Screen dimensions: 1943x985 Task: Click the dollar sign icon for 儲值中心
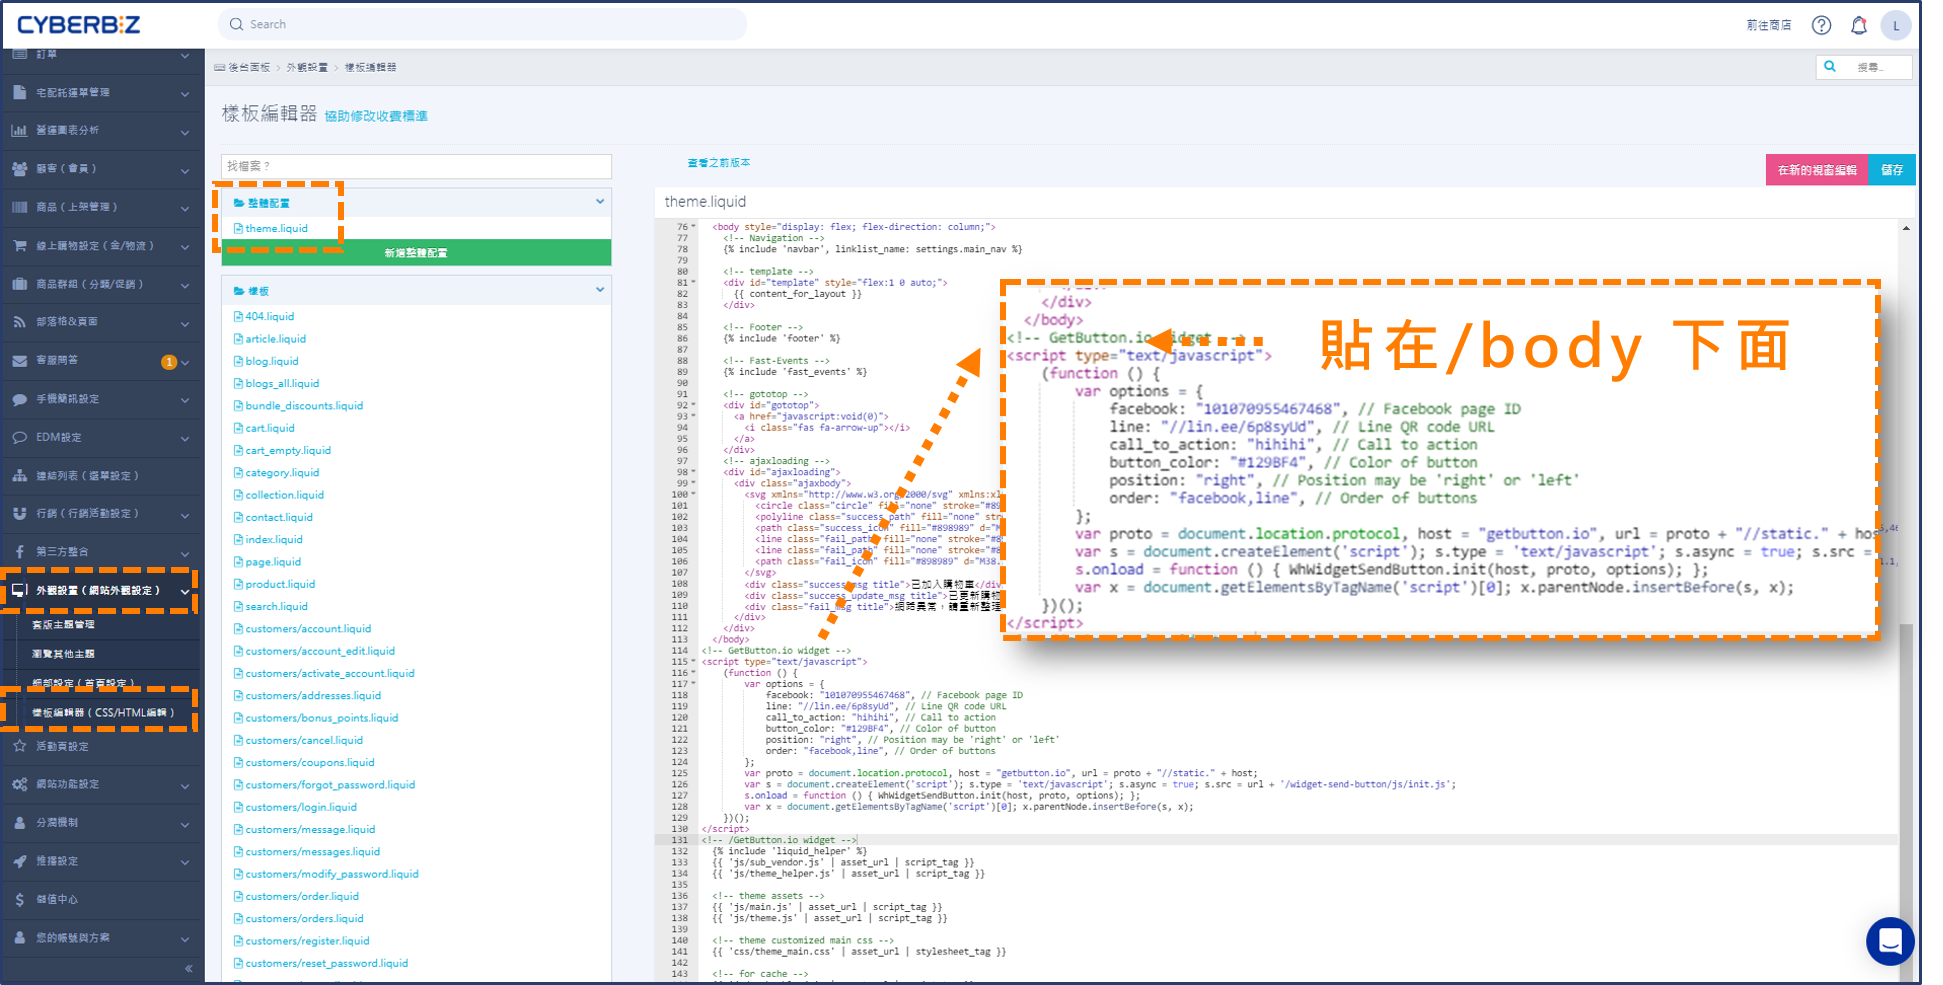click(x=20, y=899)
